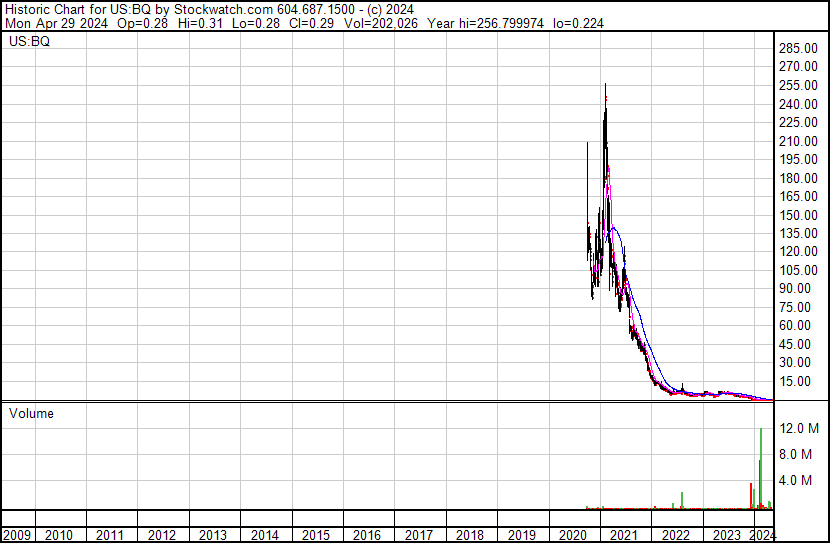
Task: Click the 165.00 price axis label
Action: (798, 196)
